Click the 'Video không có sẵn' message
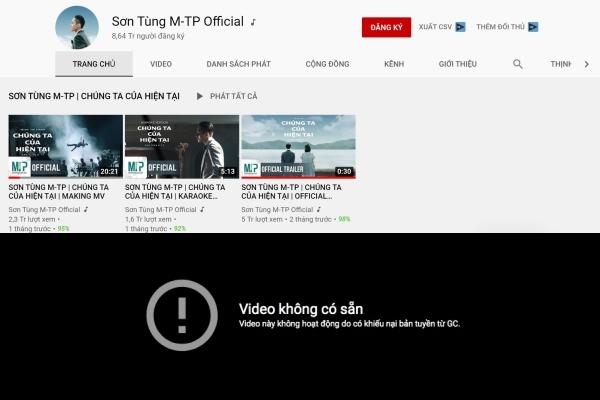The image size is (600, 400). pos(301,309)
